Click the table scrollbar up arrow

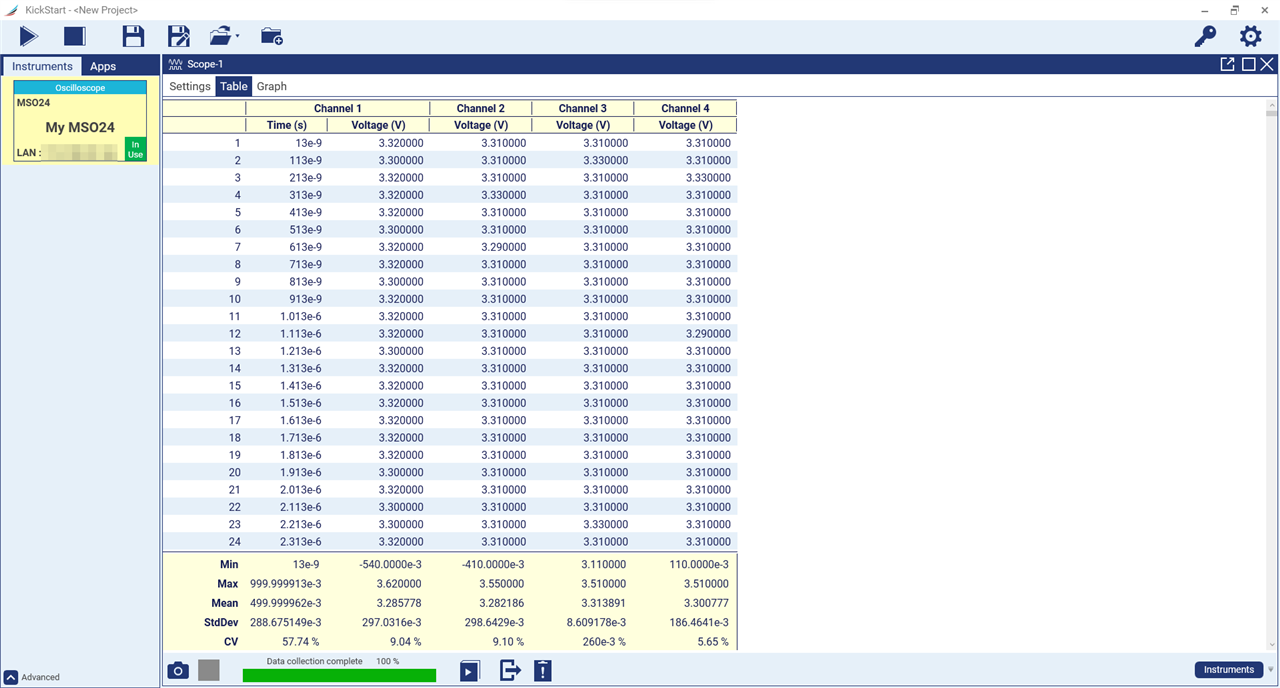click(1271, 104)
